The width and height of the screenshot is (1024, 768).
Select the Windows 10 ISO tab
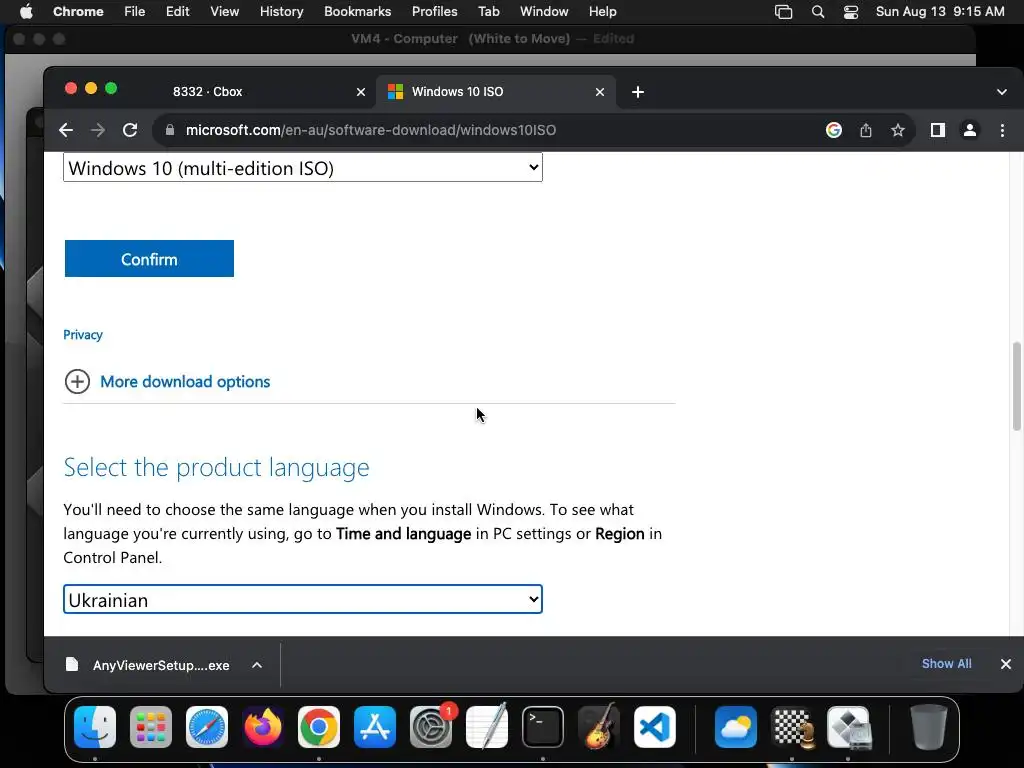click(x=494, y=91)
